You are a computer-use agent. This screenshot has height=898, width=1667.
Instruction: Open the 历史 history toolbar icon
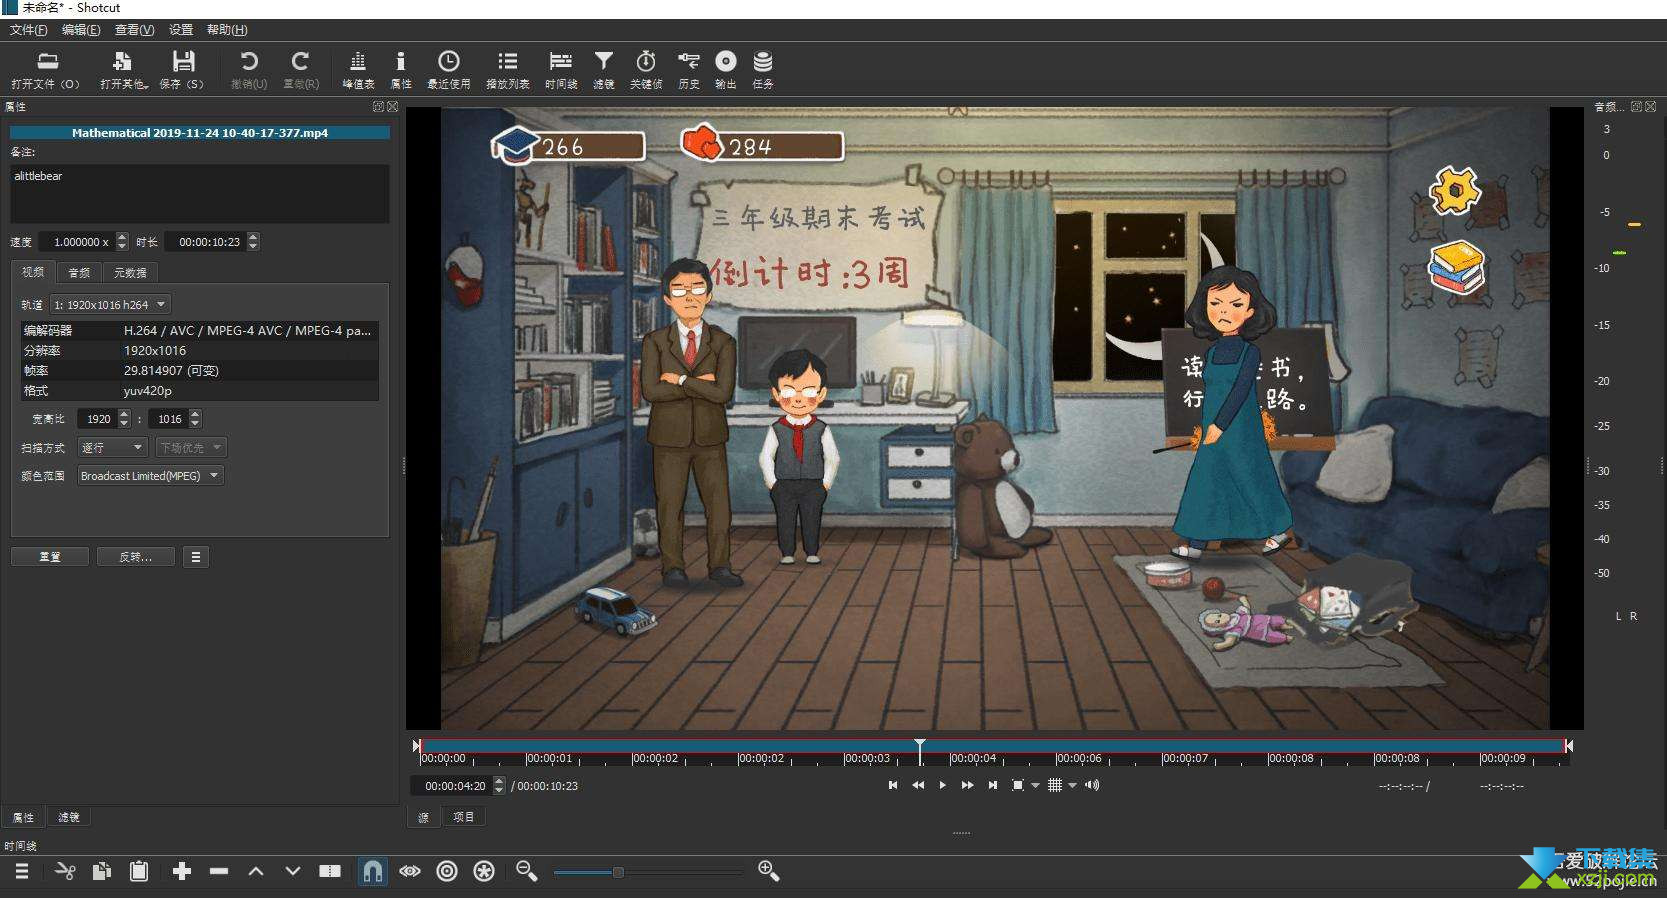[689, 70]
